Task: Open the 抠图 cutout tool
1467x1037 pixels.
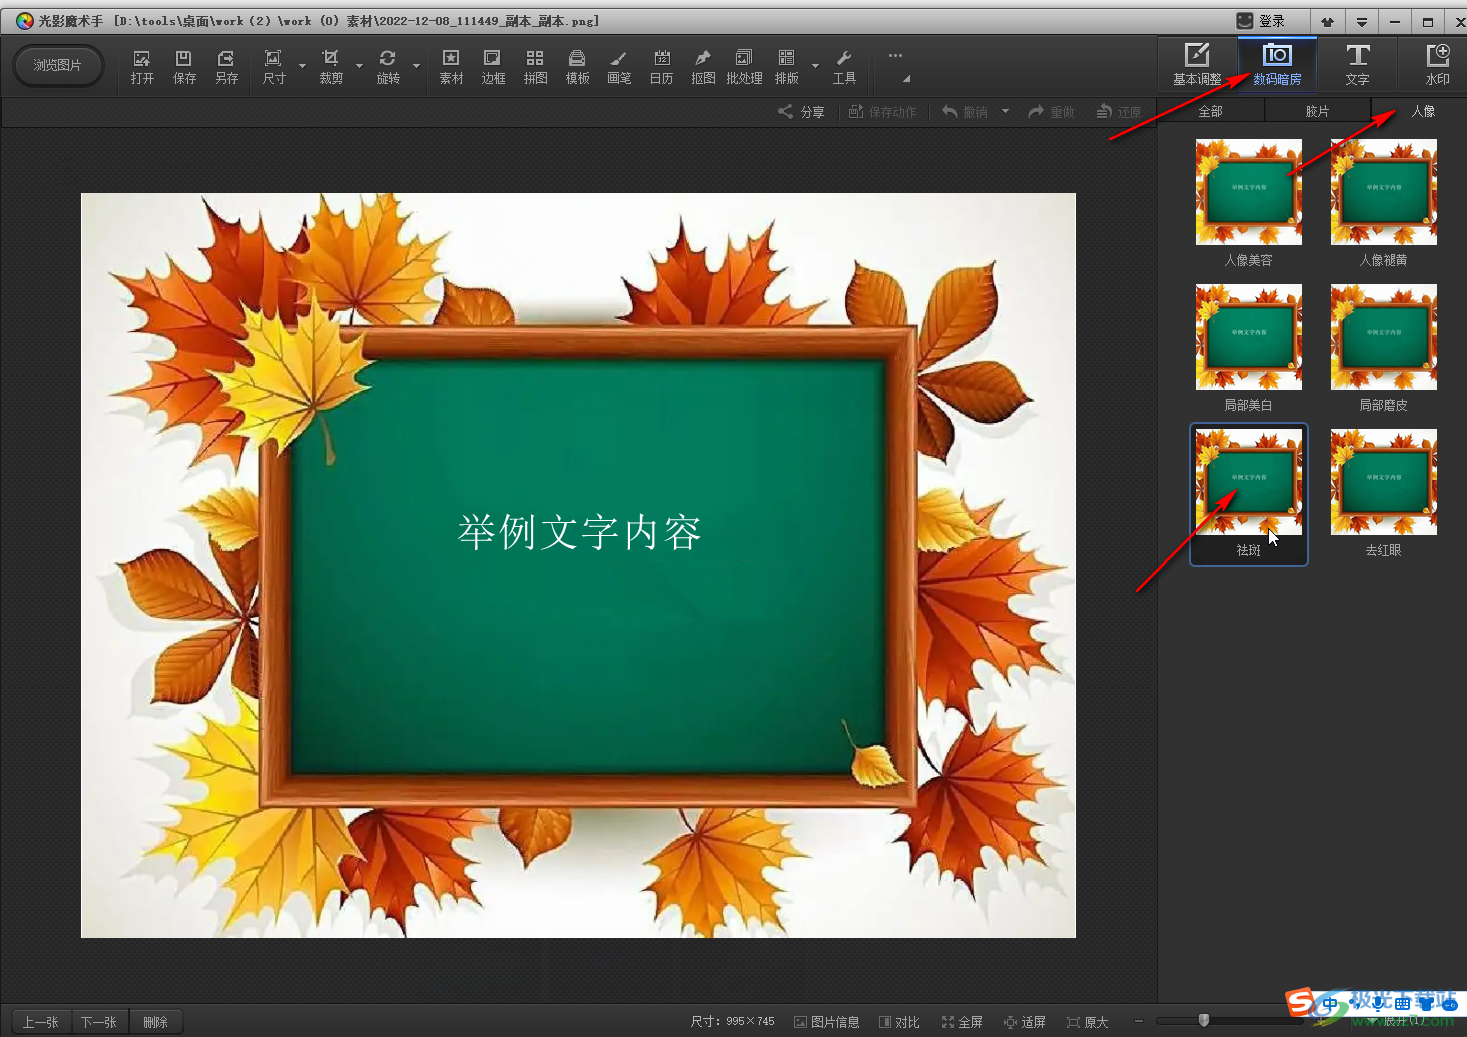Action: click(703, 67)
